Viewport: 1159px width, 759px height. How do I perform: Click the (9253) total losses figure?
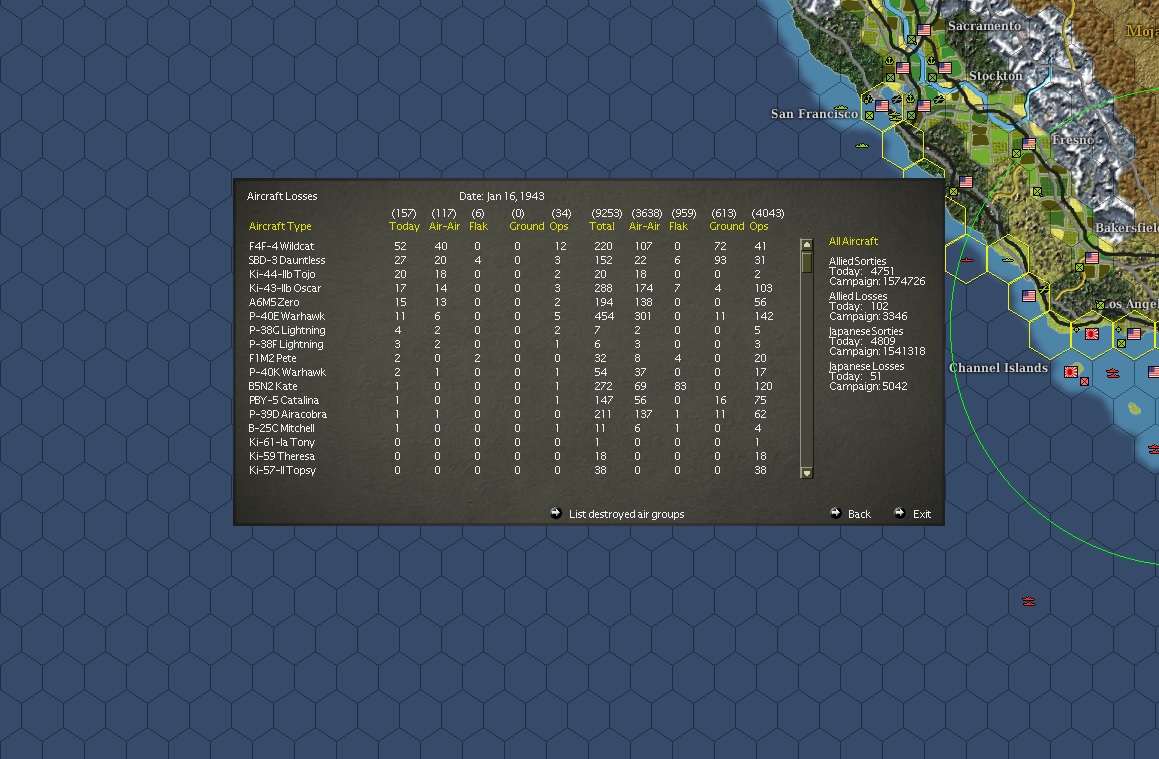click(606, 213)
